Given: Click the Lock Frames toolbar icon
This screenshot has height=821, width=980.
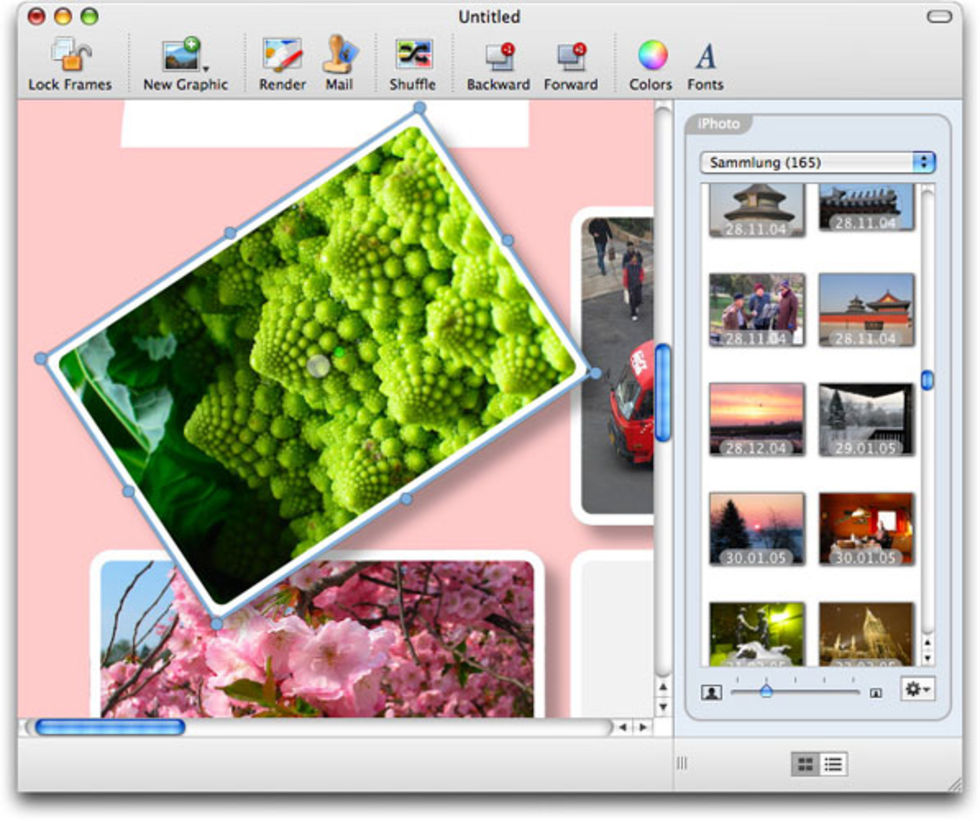Looking at the screenshot, I should coord(69,56).
